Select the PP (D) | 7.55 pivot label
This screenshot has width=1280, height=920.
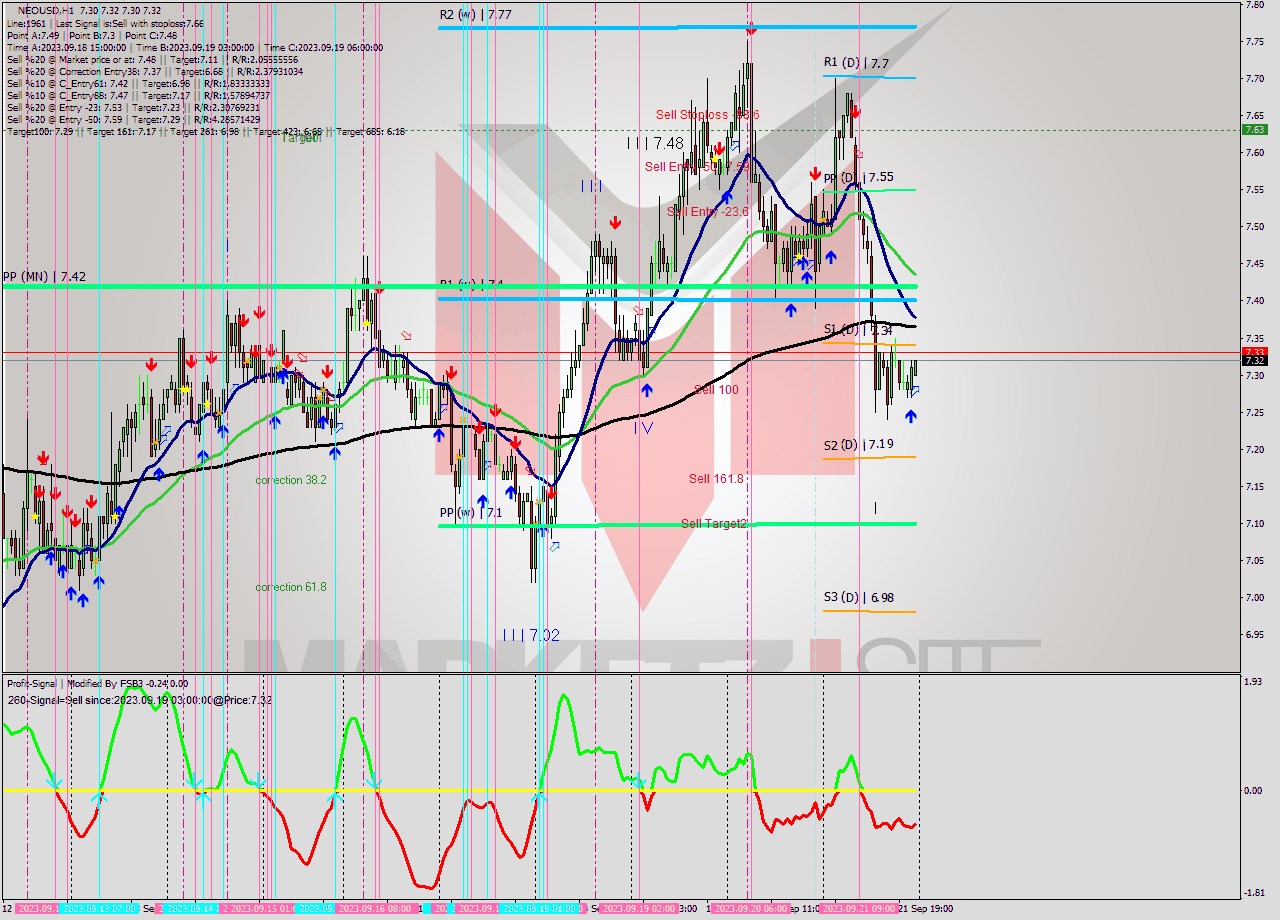(858, 178)
